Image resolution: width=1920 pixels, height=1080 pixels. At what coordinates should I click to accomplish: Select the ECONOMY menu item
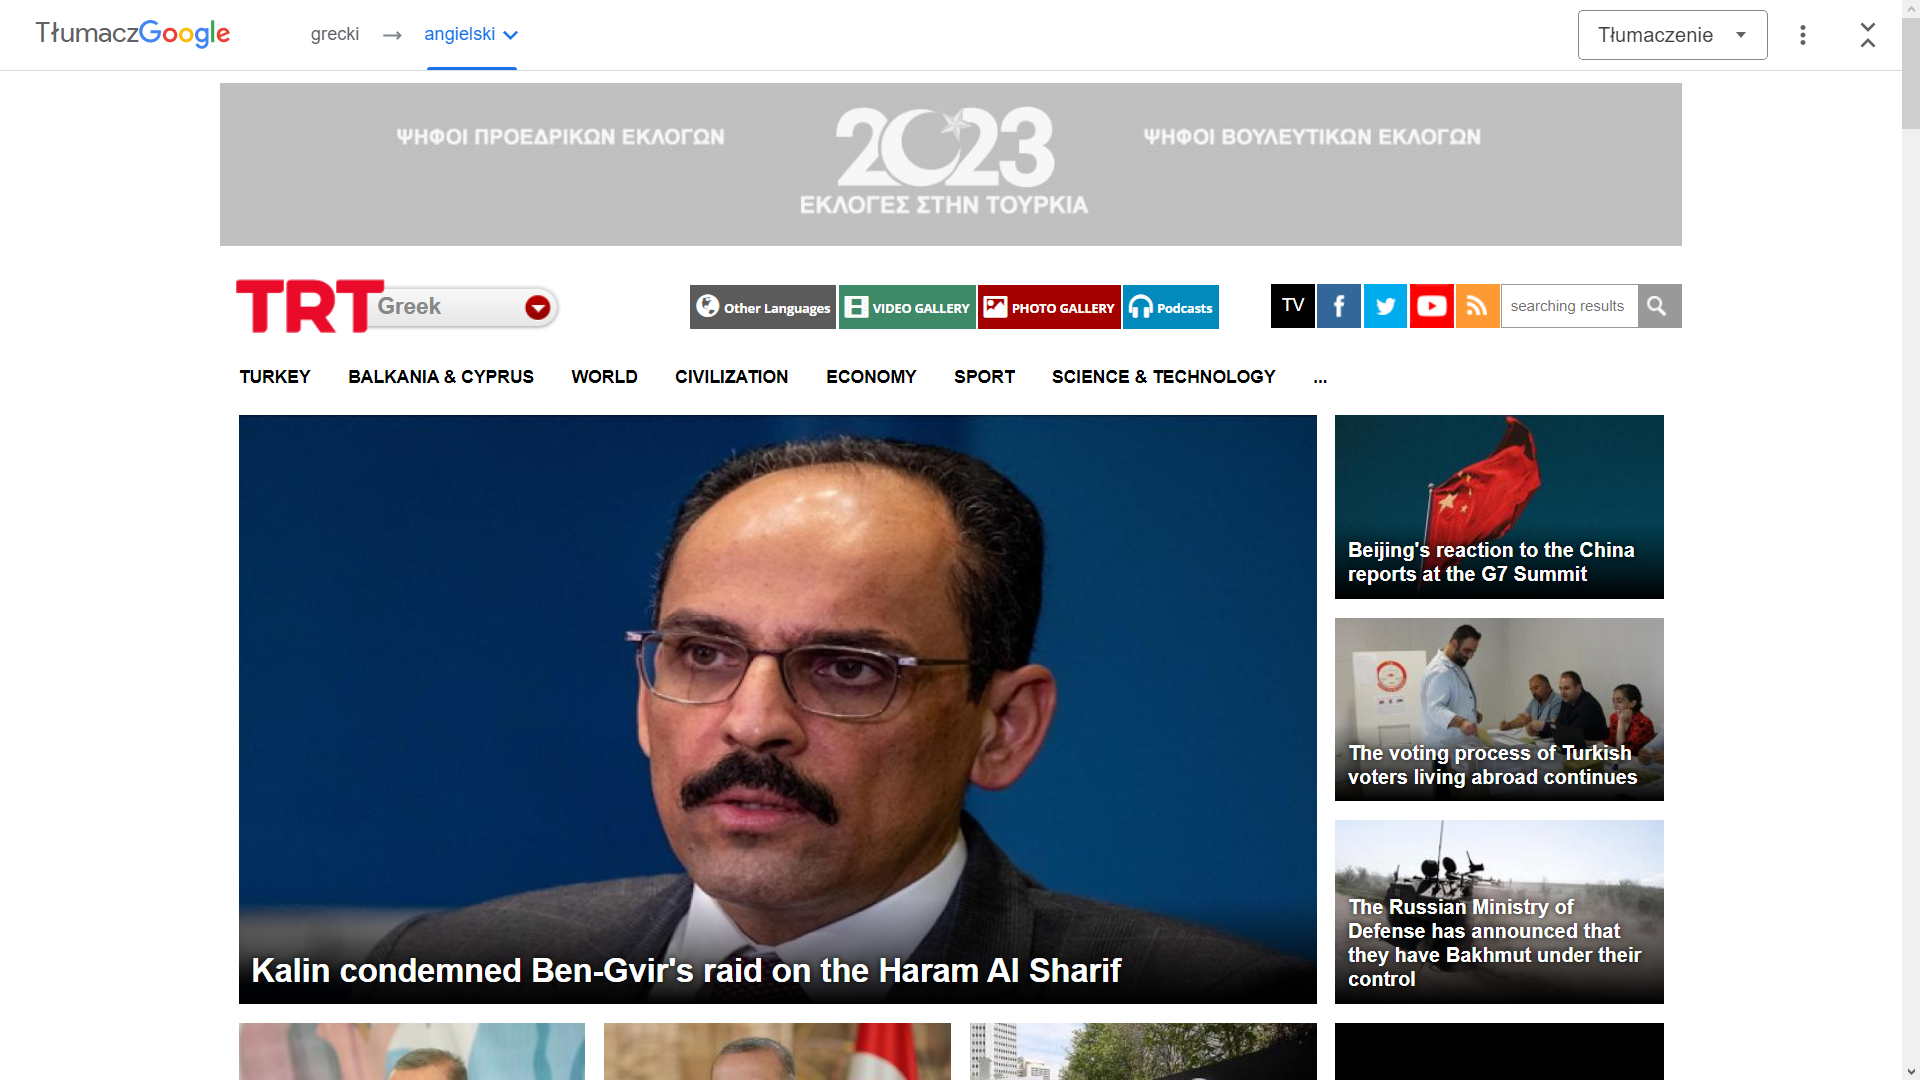871,377
